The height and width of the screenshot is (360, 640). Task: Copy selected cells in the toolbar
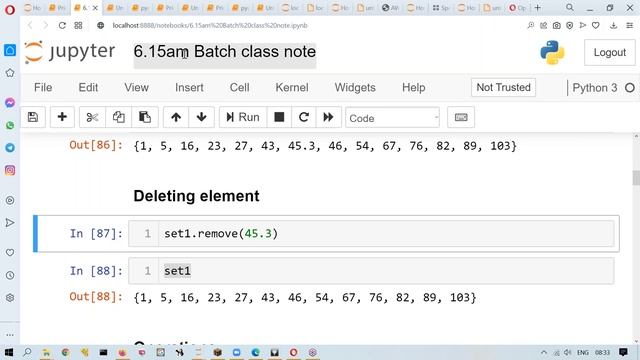(118, 117)
